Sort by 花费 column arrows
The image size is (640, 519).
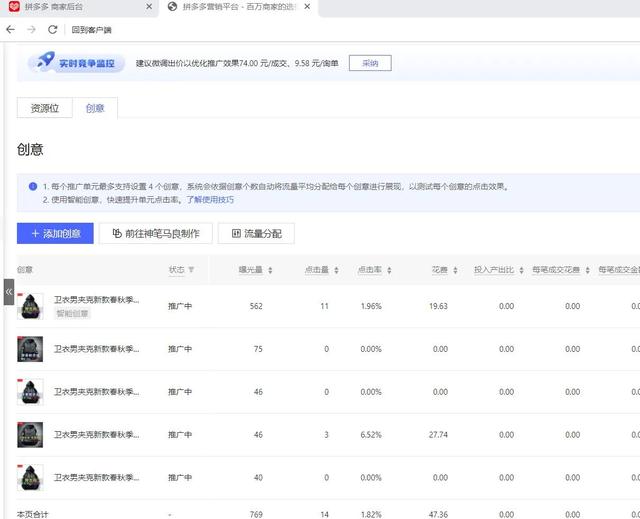(x=456, y=270)
